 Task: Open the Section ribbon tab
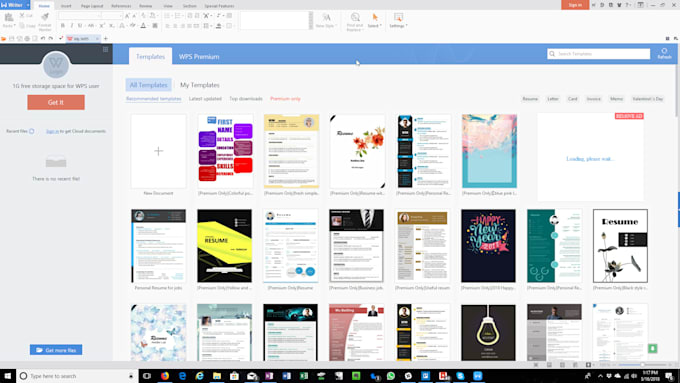click(189, 6)
